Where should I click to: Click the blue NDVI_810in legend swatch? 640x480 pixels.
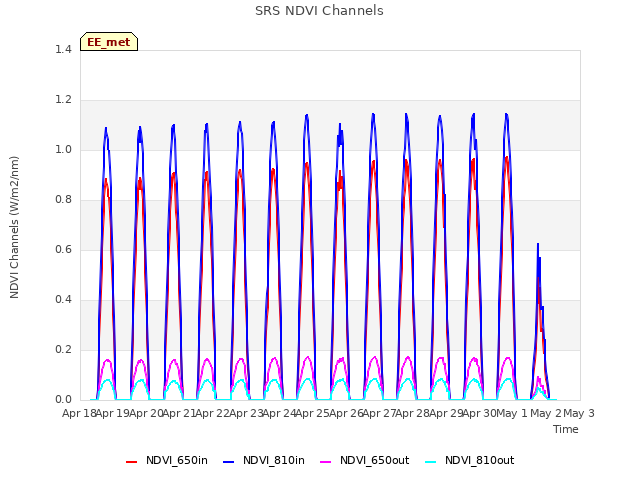(229, 462)
